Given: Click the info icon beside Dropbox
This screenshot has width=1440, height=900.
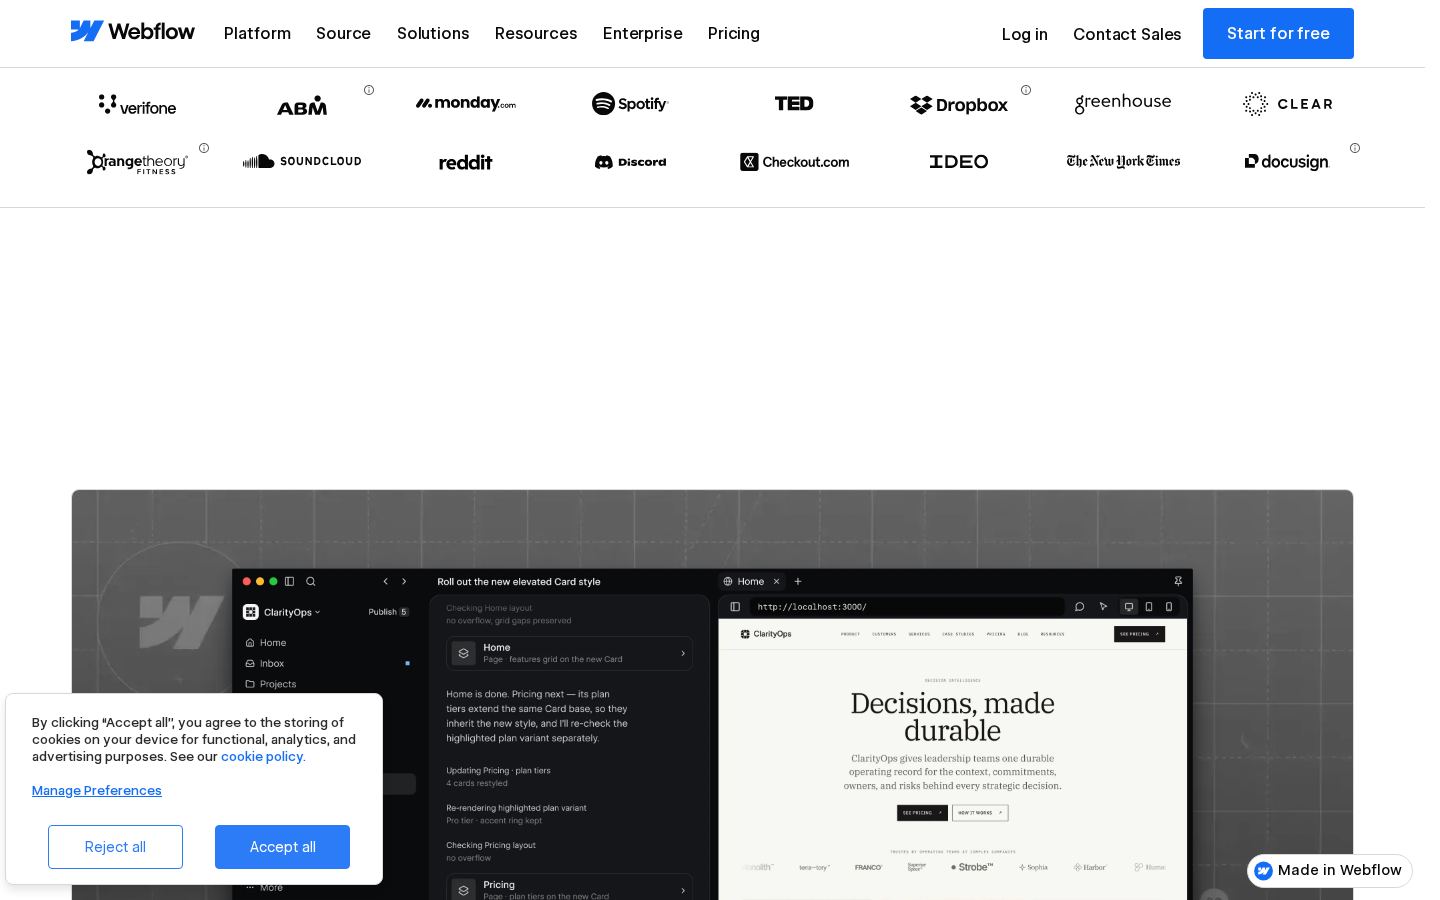Looking at the screenshot, I should pos(1026,90).
